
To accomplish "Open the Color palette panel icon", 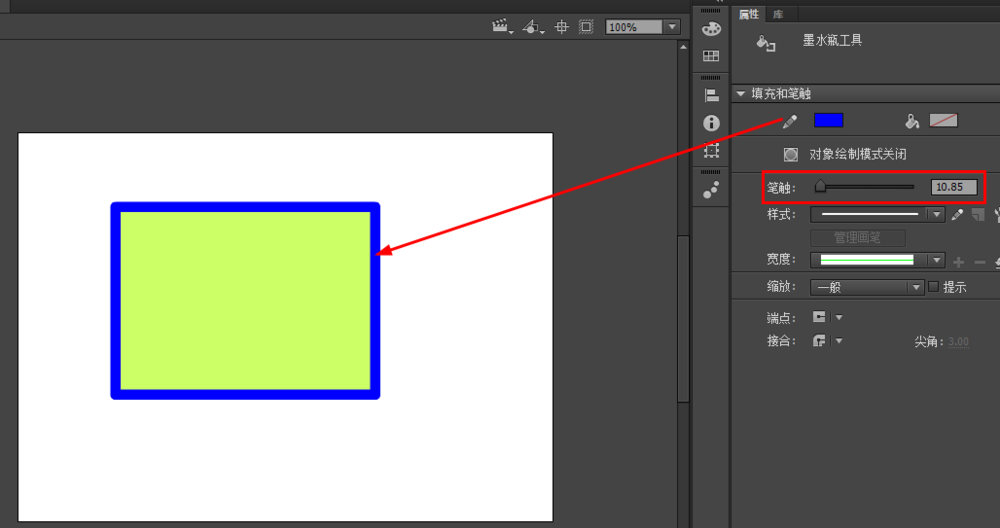I will pos(711,29).
